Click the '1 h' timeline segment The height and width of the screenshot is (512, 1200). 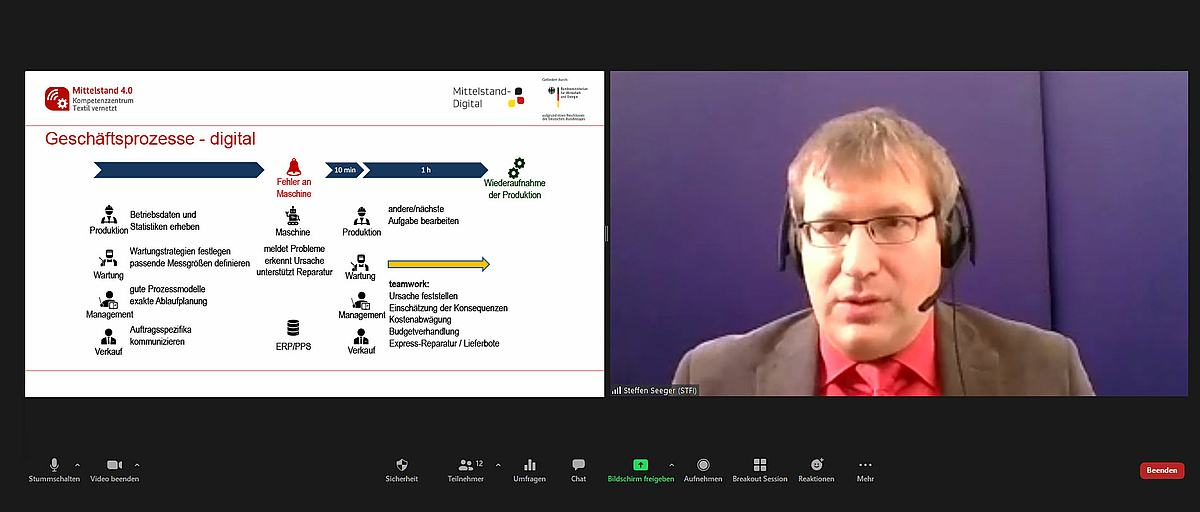click(425, 170)
